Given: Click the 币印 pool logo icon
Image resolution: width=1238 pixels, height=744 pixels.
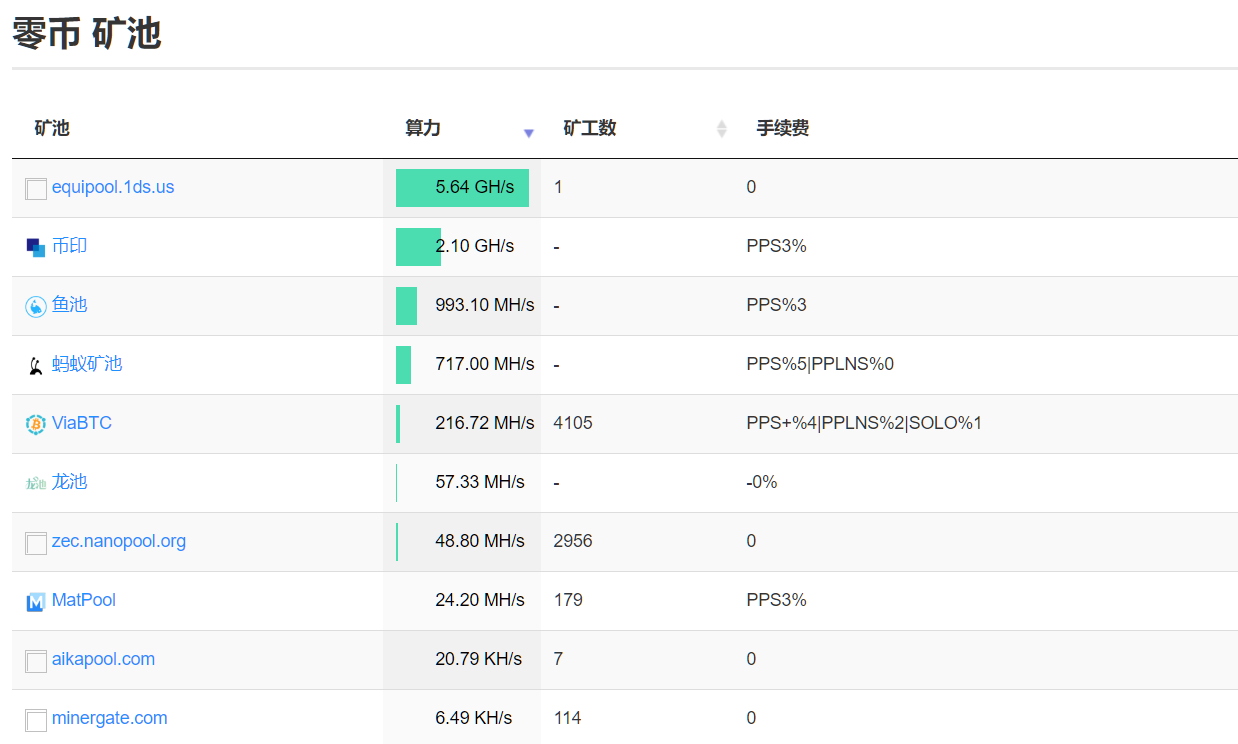Looking at the screenshot, I should [36, 247].
